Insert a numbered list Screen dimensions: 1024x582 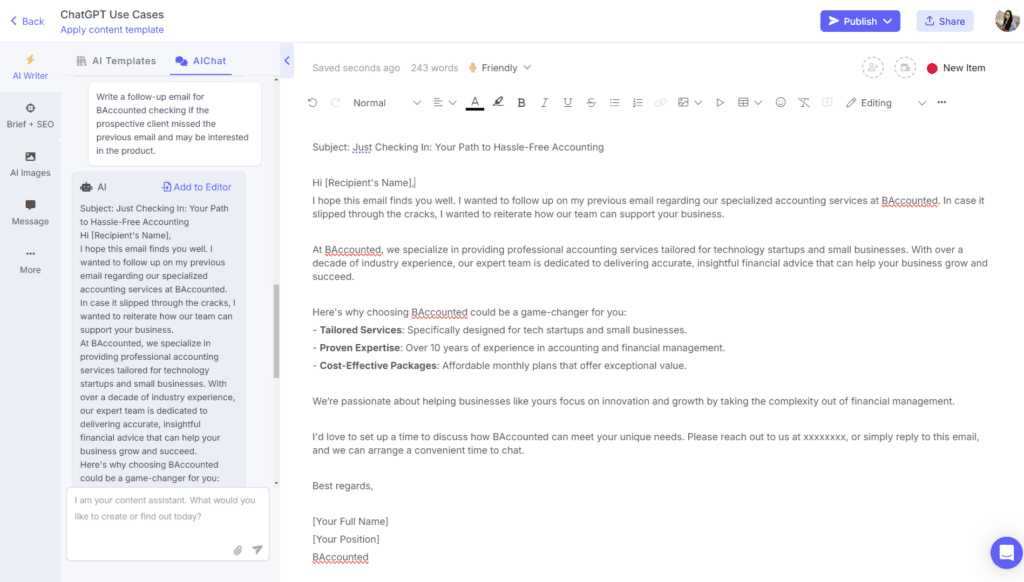click(x=637, y=103)
